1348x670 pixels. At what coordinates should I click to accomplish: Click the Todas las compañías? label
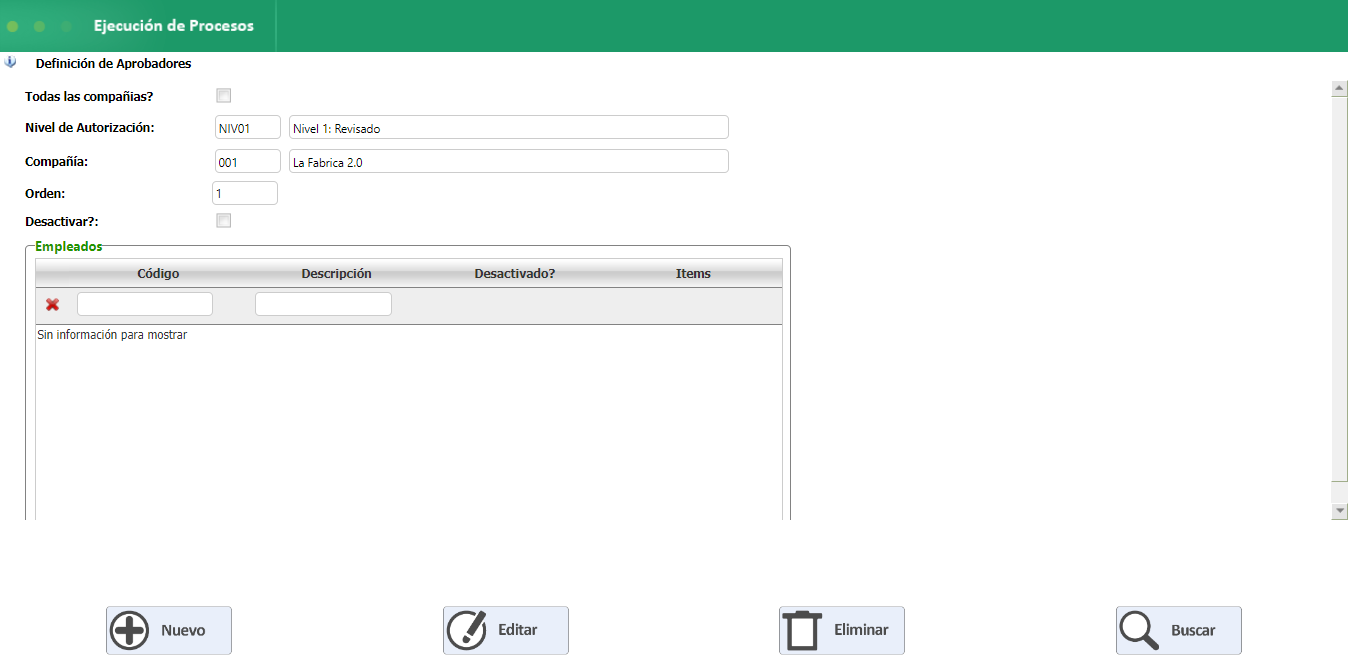click(x=89, y=96)
